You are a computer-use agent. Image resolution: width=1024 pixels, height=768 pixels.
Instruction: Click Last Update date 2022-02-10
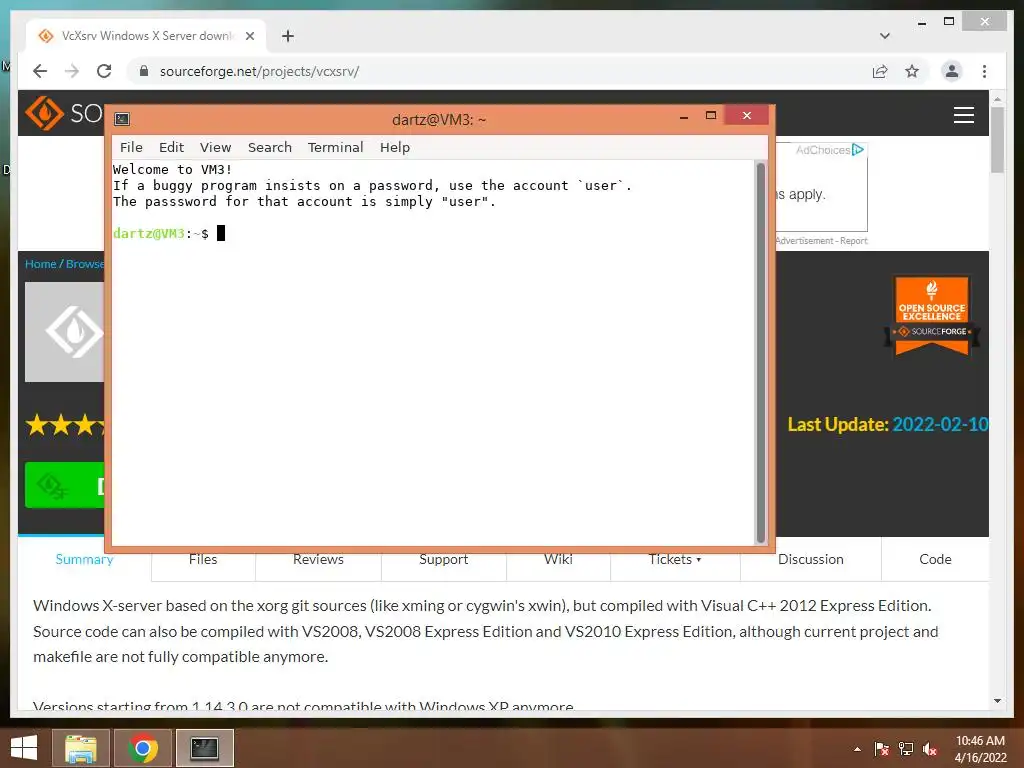click(940, 424)
